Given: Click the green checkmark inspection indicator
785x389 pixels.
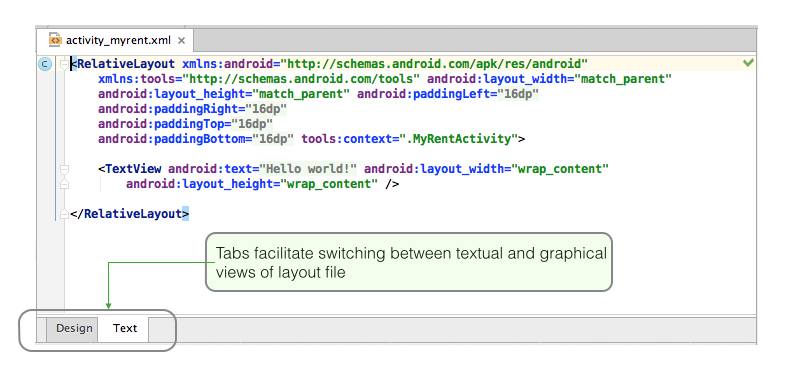Looking at the screenshot, I should click(748, 63).
